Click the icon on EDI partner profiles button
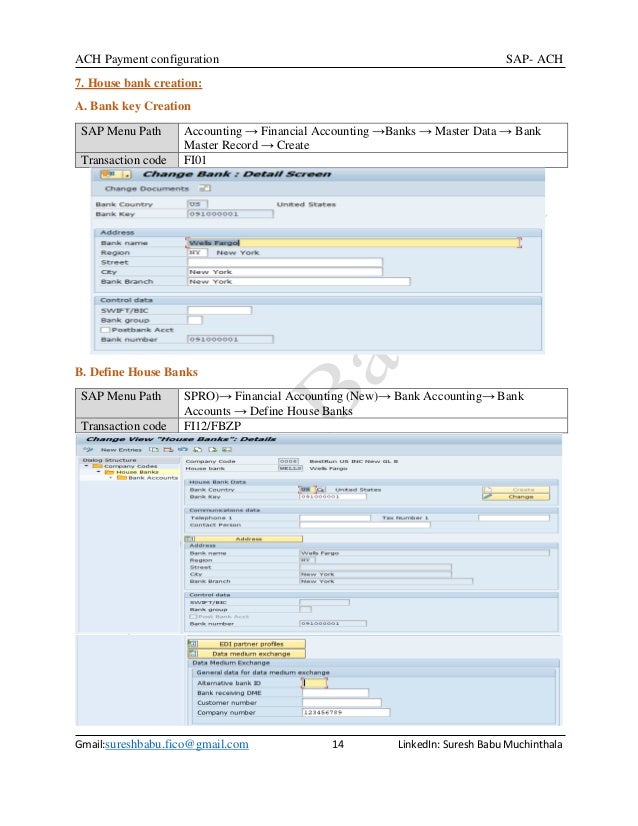This screenshot has width=638, height=826. pyautogui.click(x=193, y=644)
